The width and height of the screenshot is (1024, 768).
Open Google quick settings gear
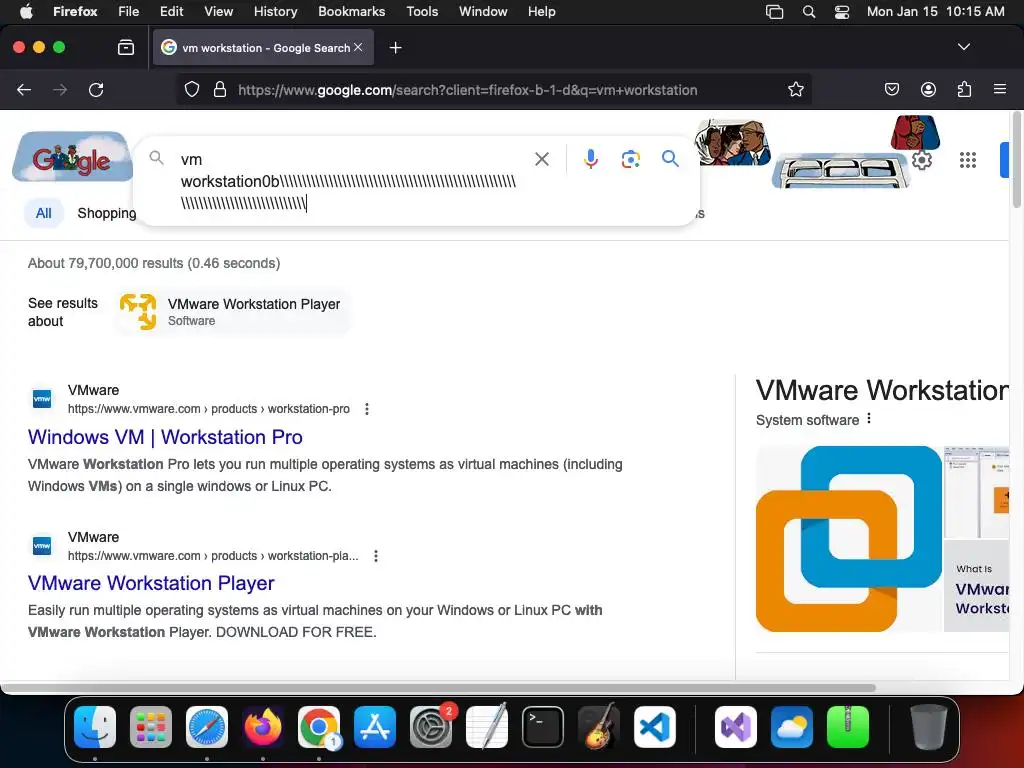click(921, 160)
